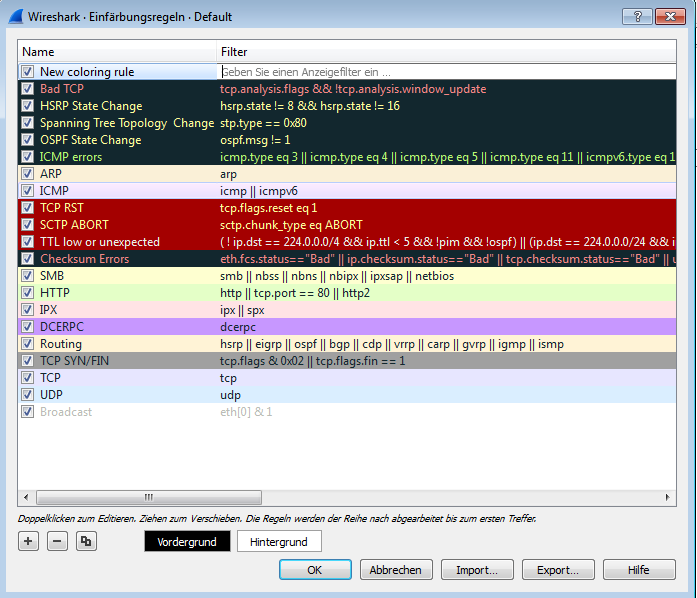Select filter "tcp.flags & 0x02 || tcp.flags.fin == 1"
697x598 pixels.
coord(312,361)
